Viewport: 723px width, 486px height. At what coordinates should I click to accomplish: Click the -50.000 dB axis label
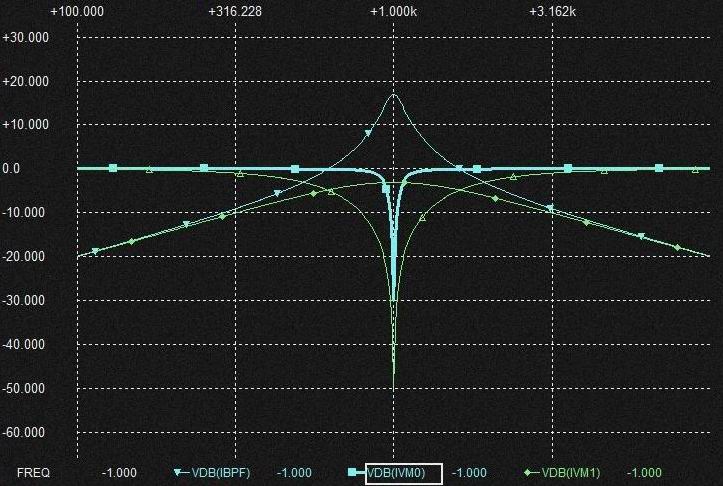click(25, 388)
